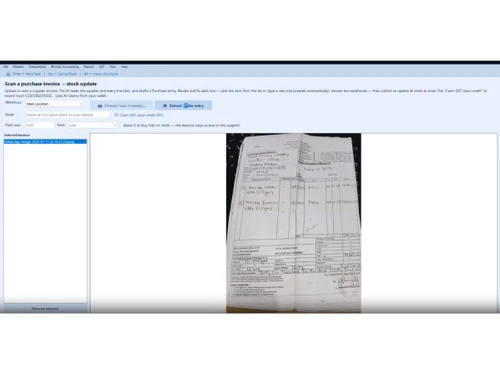Image resolution: width=500 pixels, height=375 pixels.
Task: Open the File menu
Action: [6, 67]
